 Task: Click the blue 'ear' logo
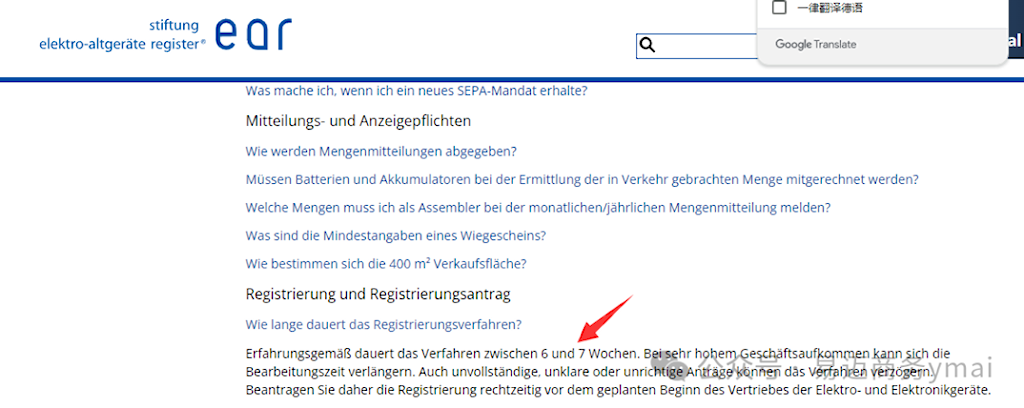(256, 33)
